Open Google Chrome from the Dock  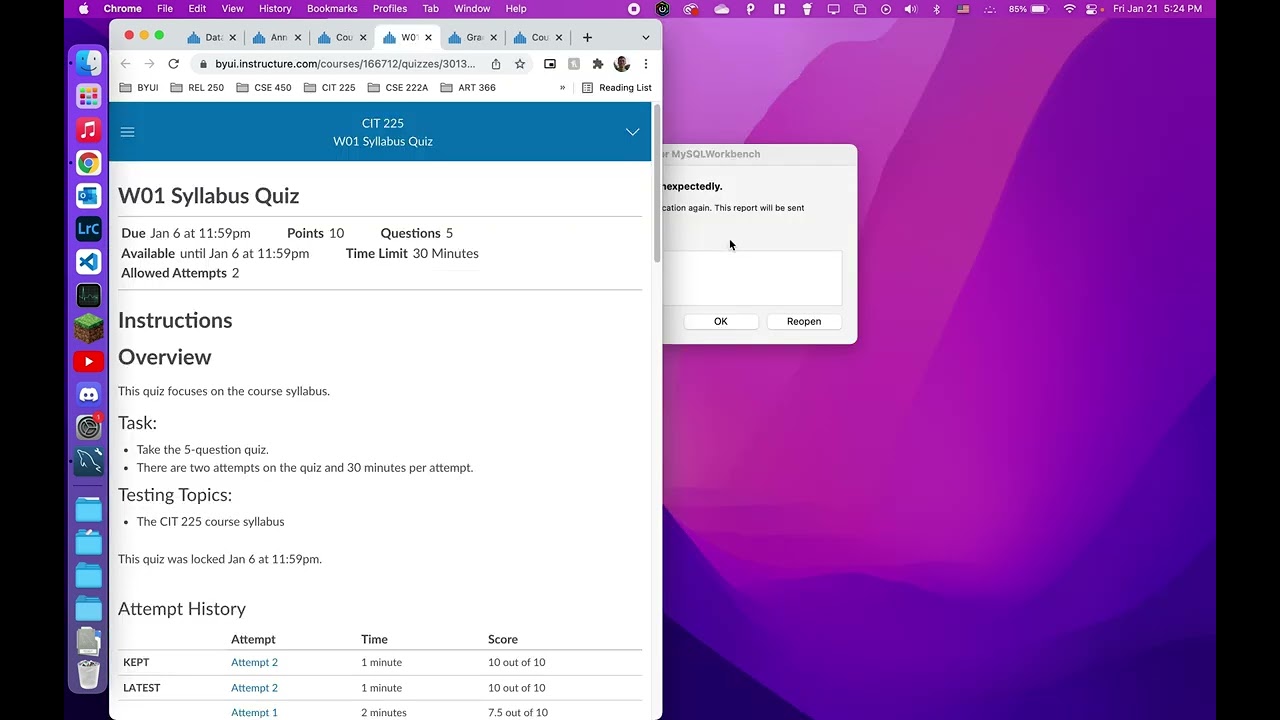(89, 163)
